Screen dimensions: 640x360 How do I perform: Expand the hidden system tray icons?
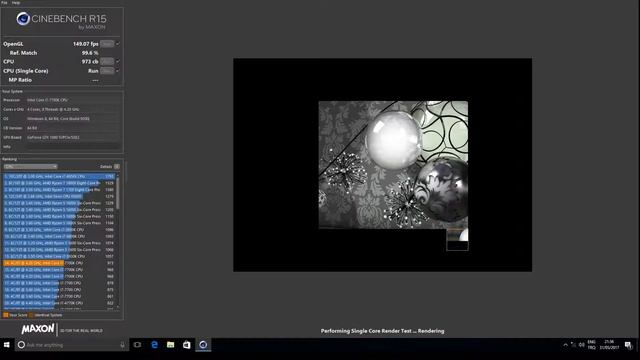[x=565, y=345]
